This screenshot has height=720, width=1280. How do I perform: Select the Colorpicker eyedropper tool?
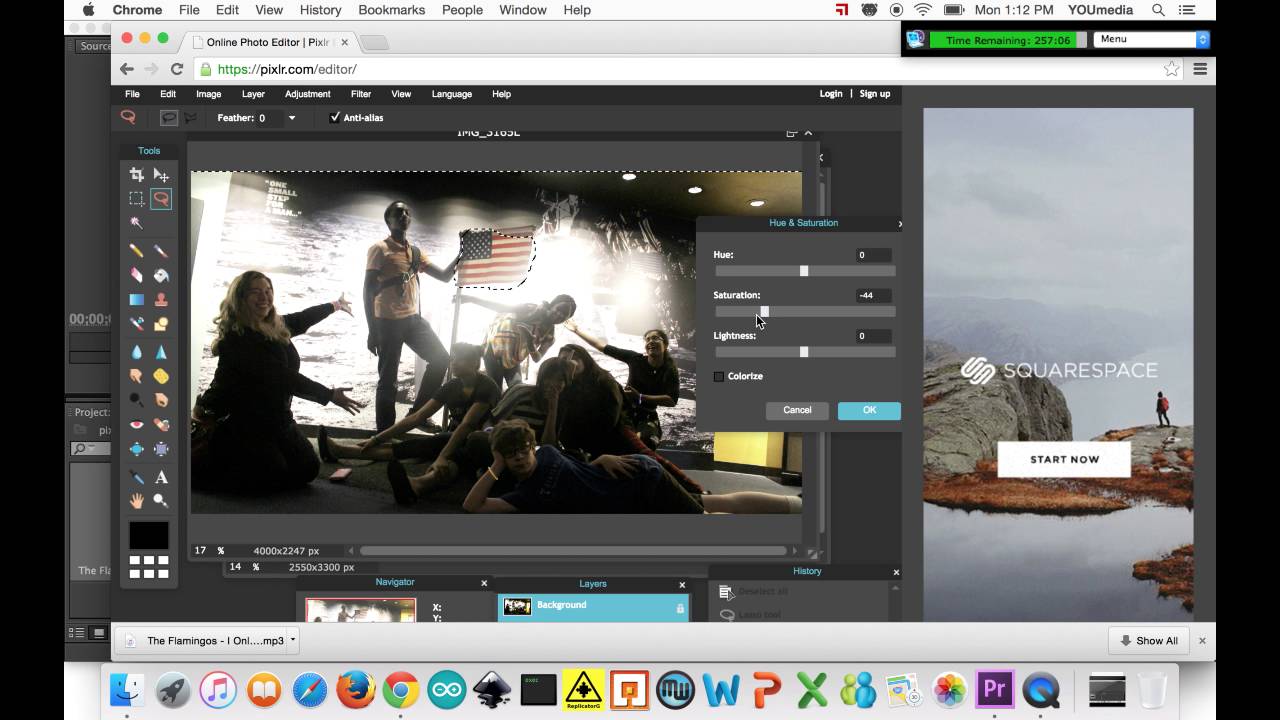tap(137, 477)
